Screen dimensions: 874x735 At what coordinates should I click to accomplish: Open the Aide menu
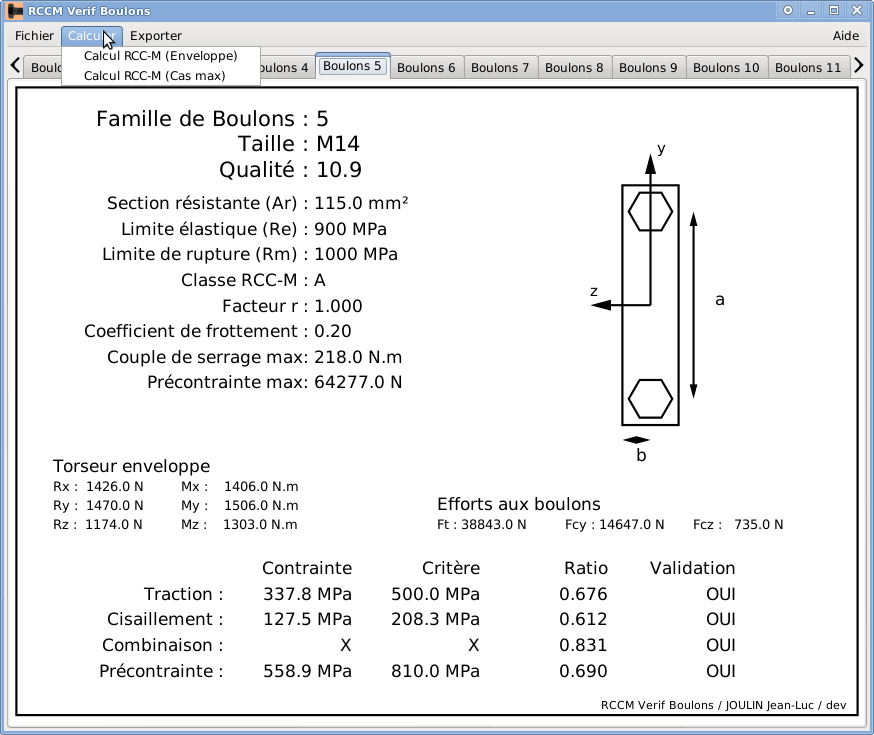[x=846, y=36]
